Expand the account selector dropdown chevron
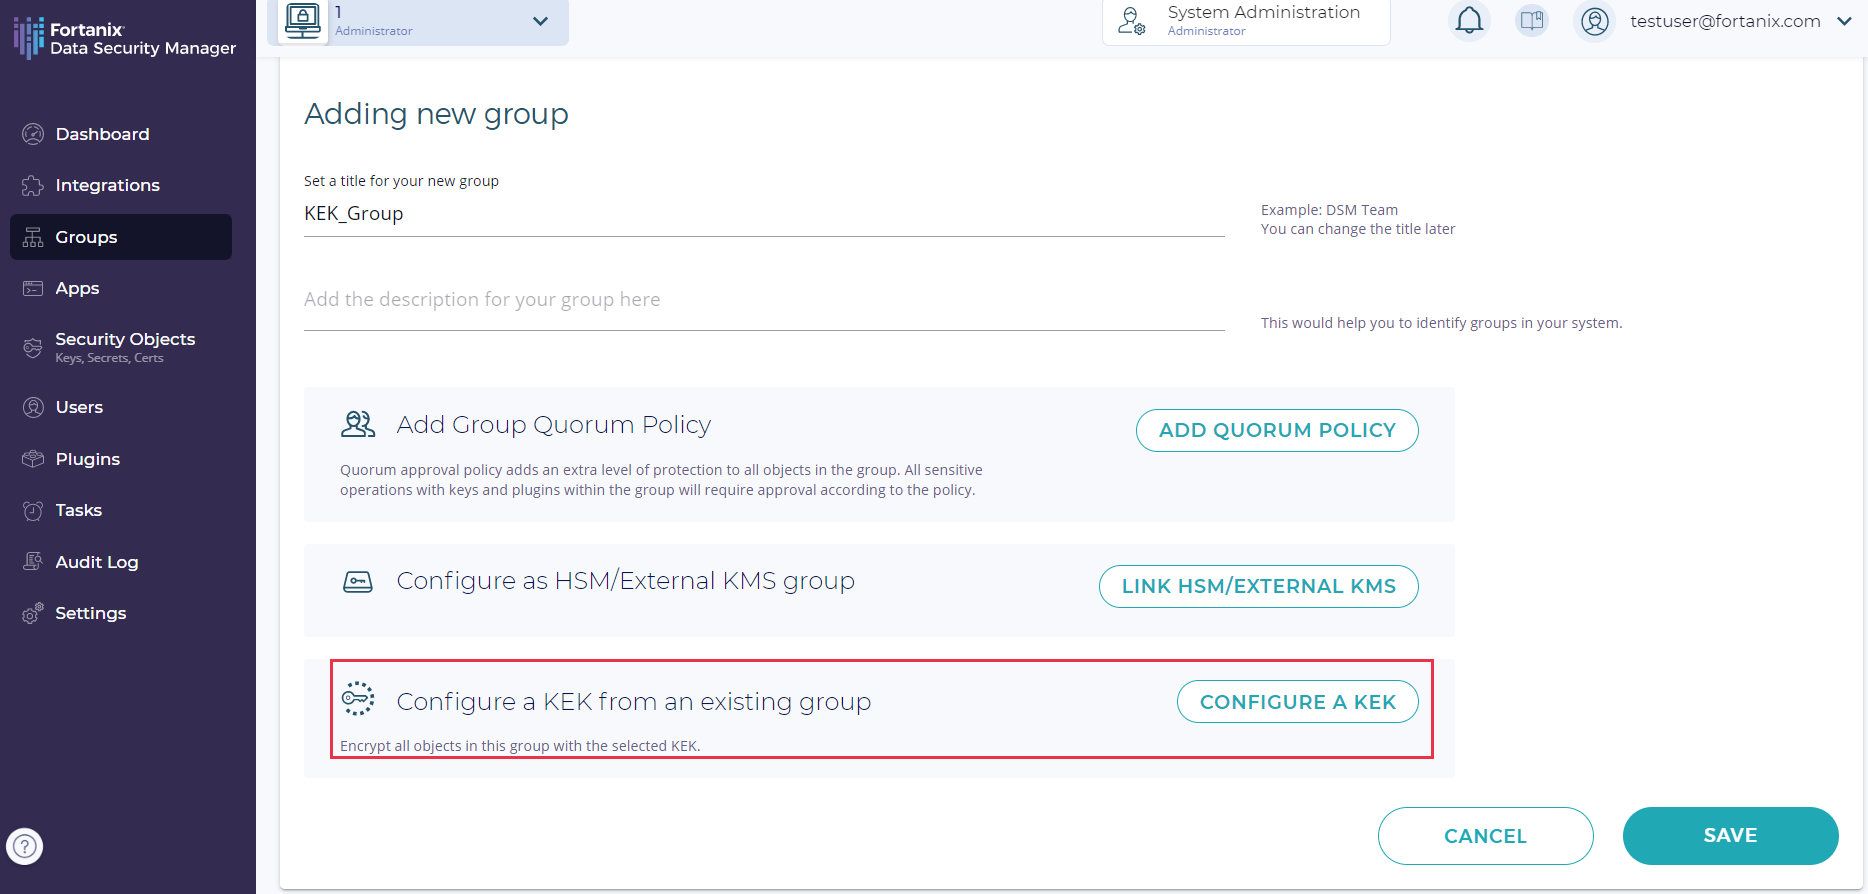 [540, 21]
